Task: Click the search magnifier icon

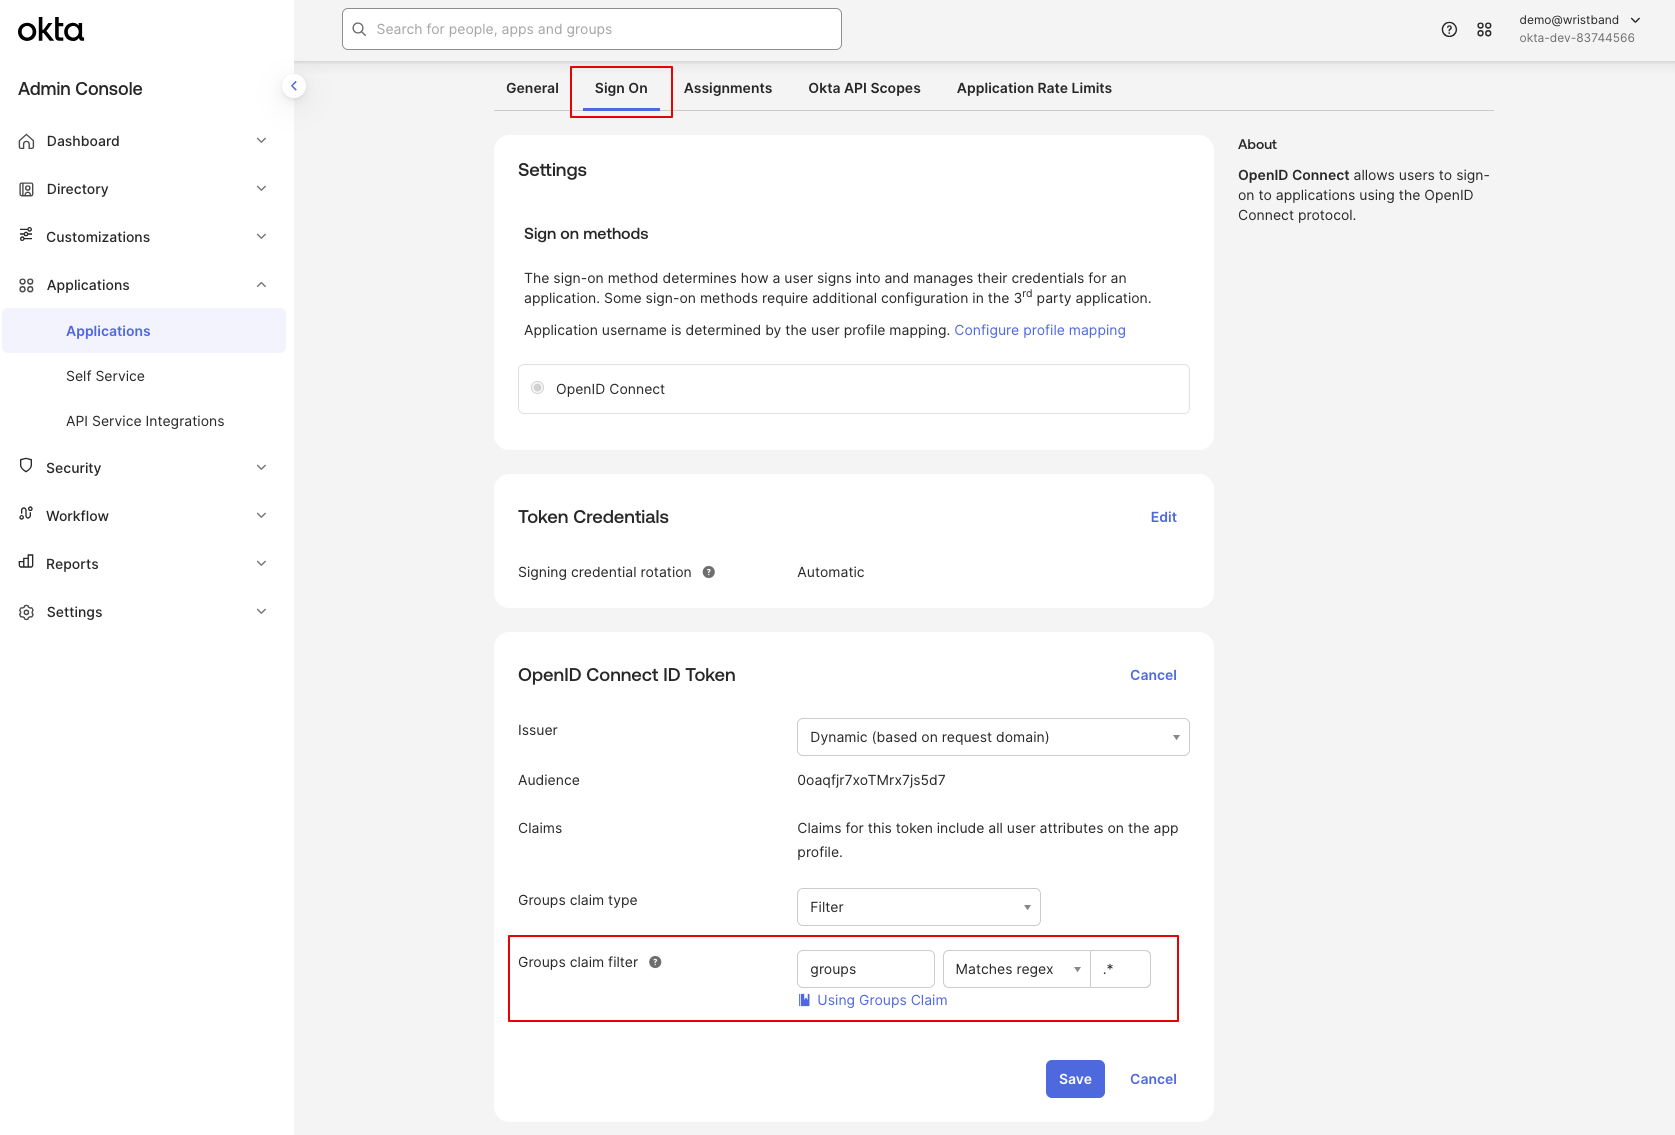Action: (x=360, y=29)
